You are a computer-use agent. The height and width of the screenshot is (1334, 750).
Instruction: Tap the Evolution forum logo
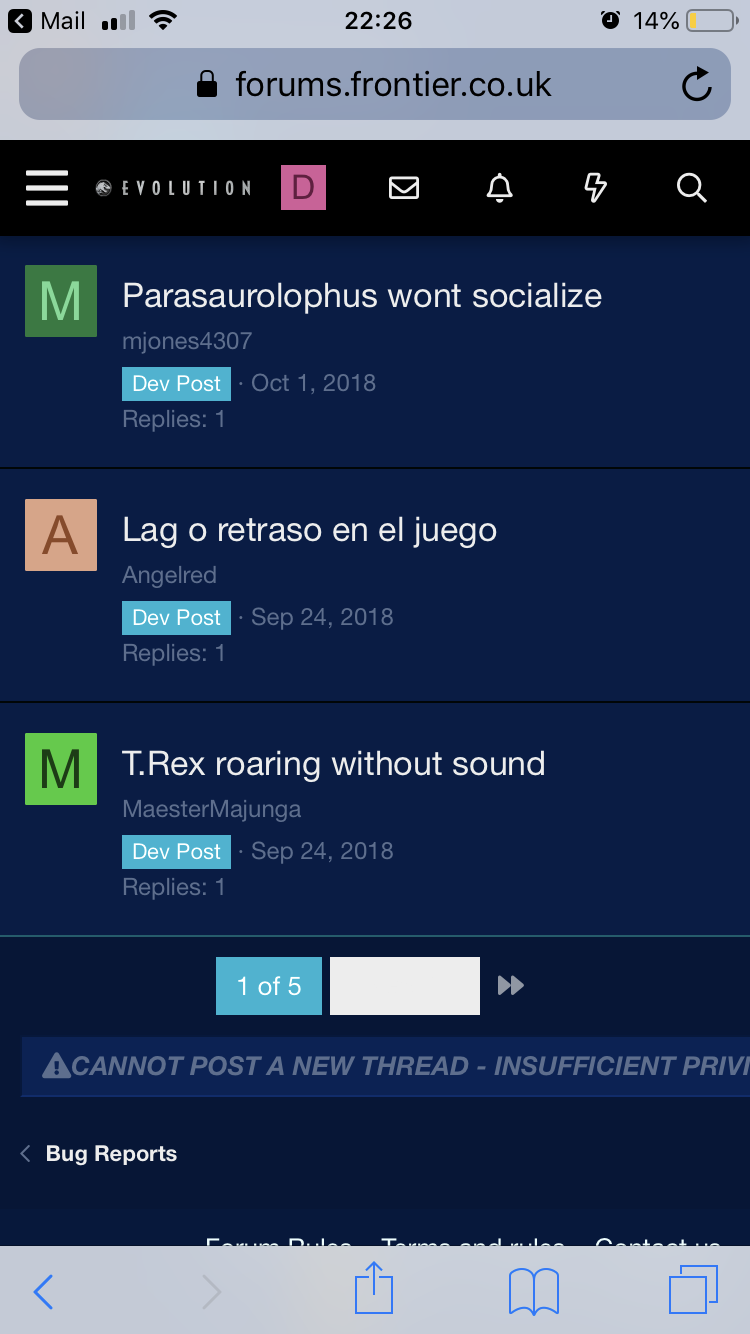(x=173, y=188)
